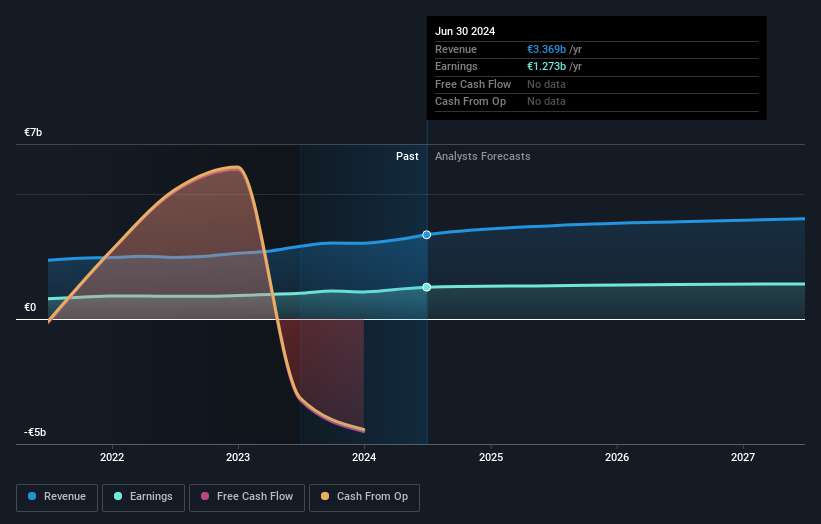Toggle the Free Cash Flow legend button
Image resolution: width=821 pixels, height=524 pixels.
coord(247,497)
